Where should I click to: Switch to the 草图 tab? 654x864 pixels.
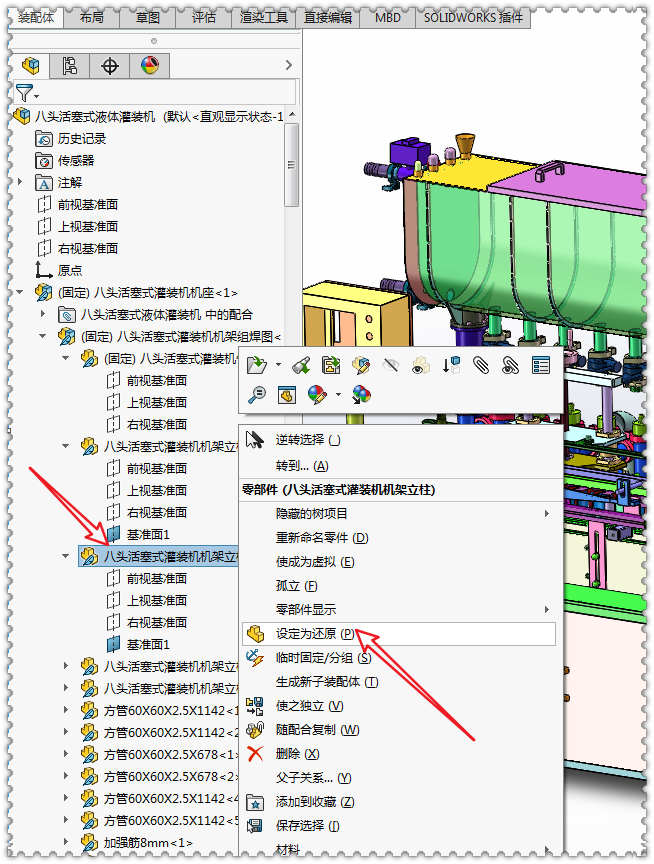click(x=147, y=17)
